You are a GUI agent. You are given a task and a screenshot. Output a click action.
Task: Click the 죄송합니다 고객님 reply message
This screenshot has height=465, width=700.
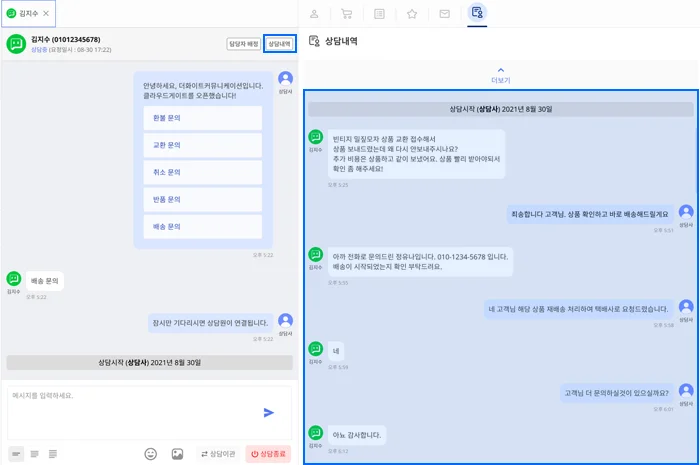tap(590, 214)
